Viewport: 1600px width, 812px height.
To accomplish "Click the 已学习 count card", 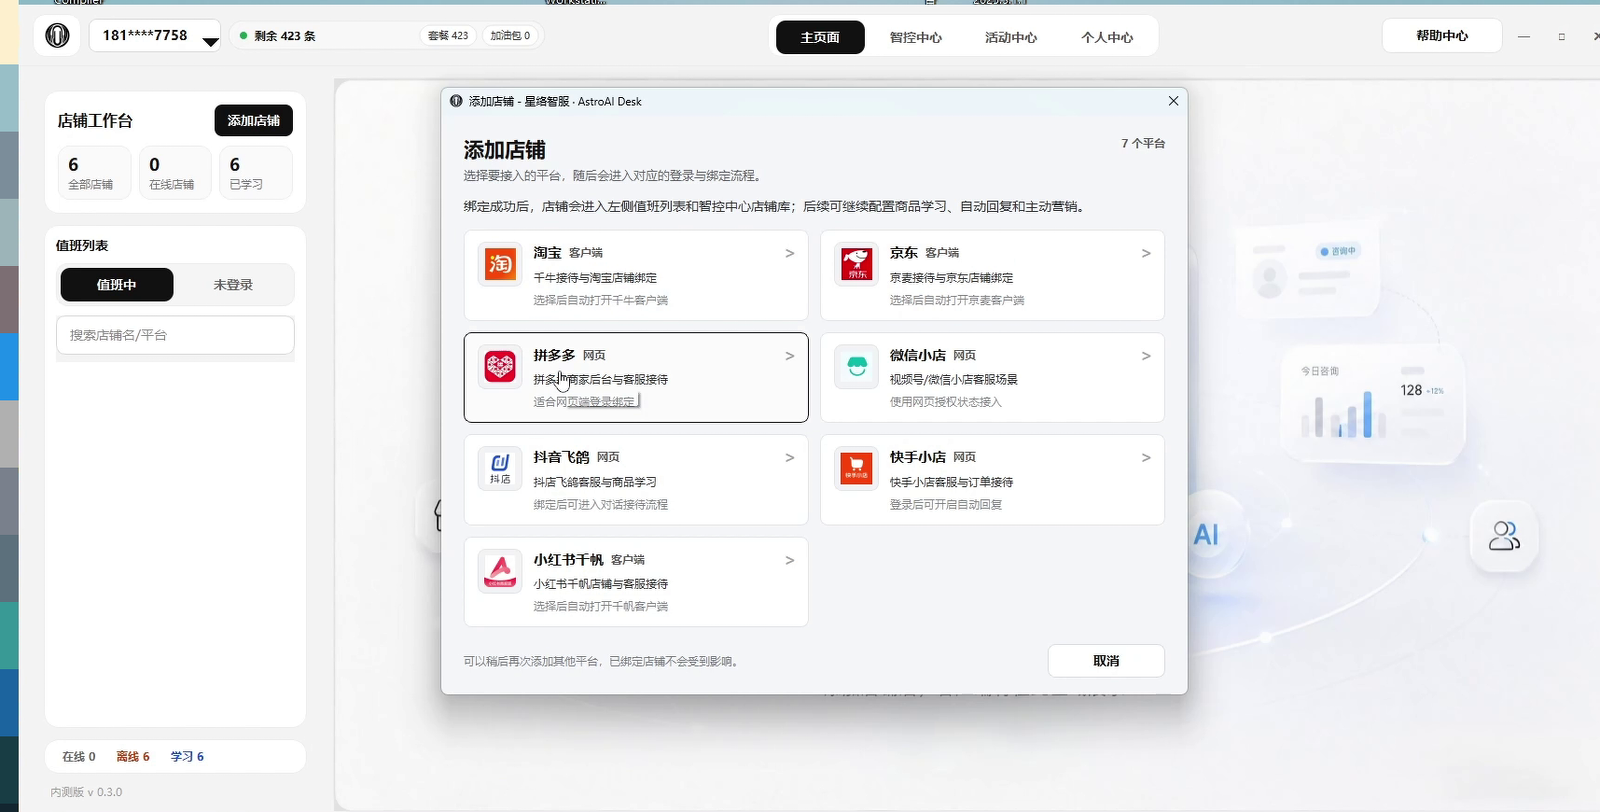I will click(256, 173).
